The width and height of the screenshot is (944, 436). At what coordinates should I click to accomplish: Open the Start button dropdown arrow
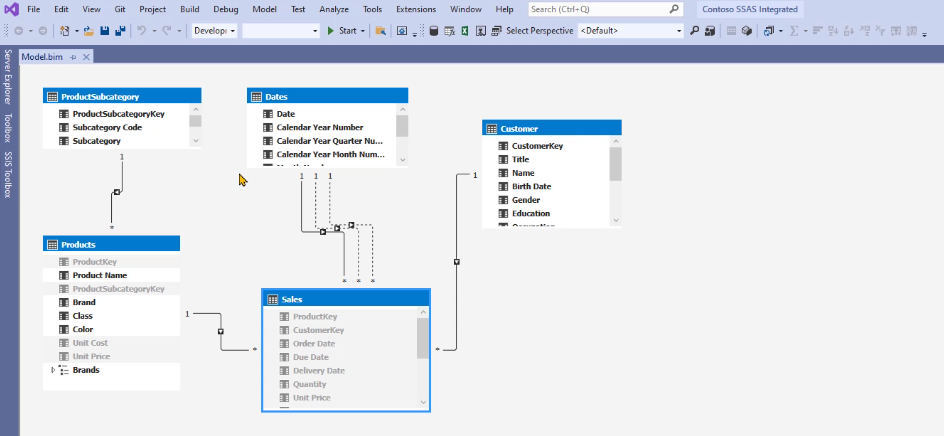(362, 31)
